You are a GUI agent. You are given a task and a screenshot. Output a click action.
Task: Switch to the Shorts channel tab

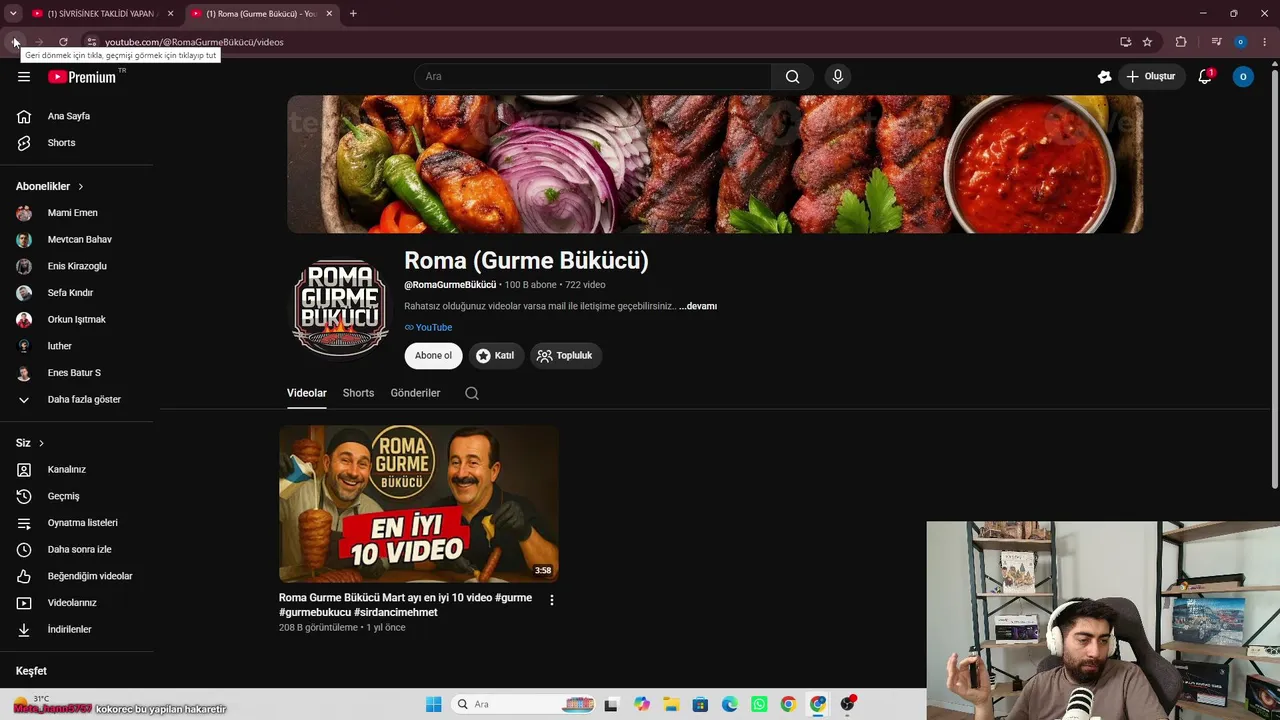tap(358, 393)
